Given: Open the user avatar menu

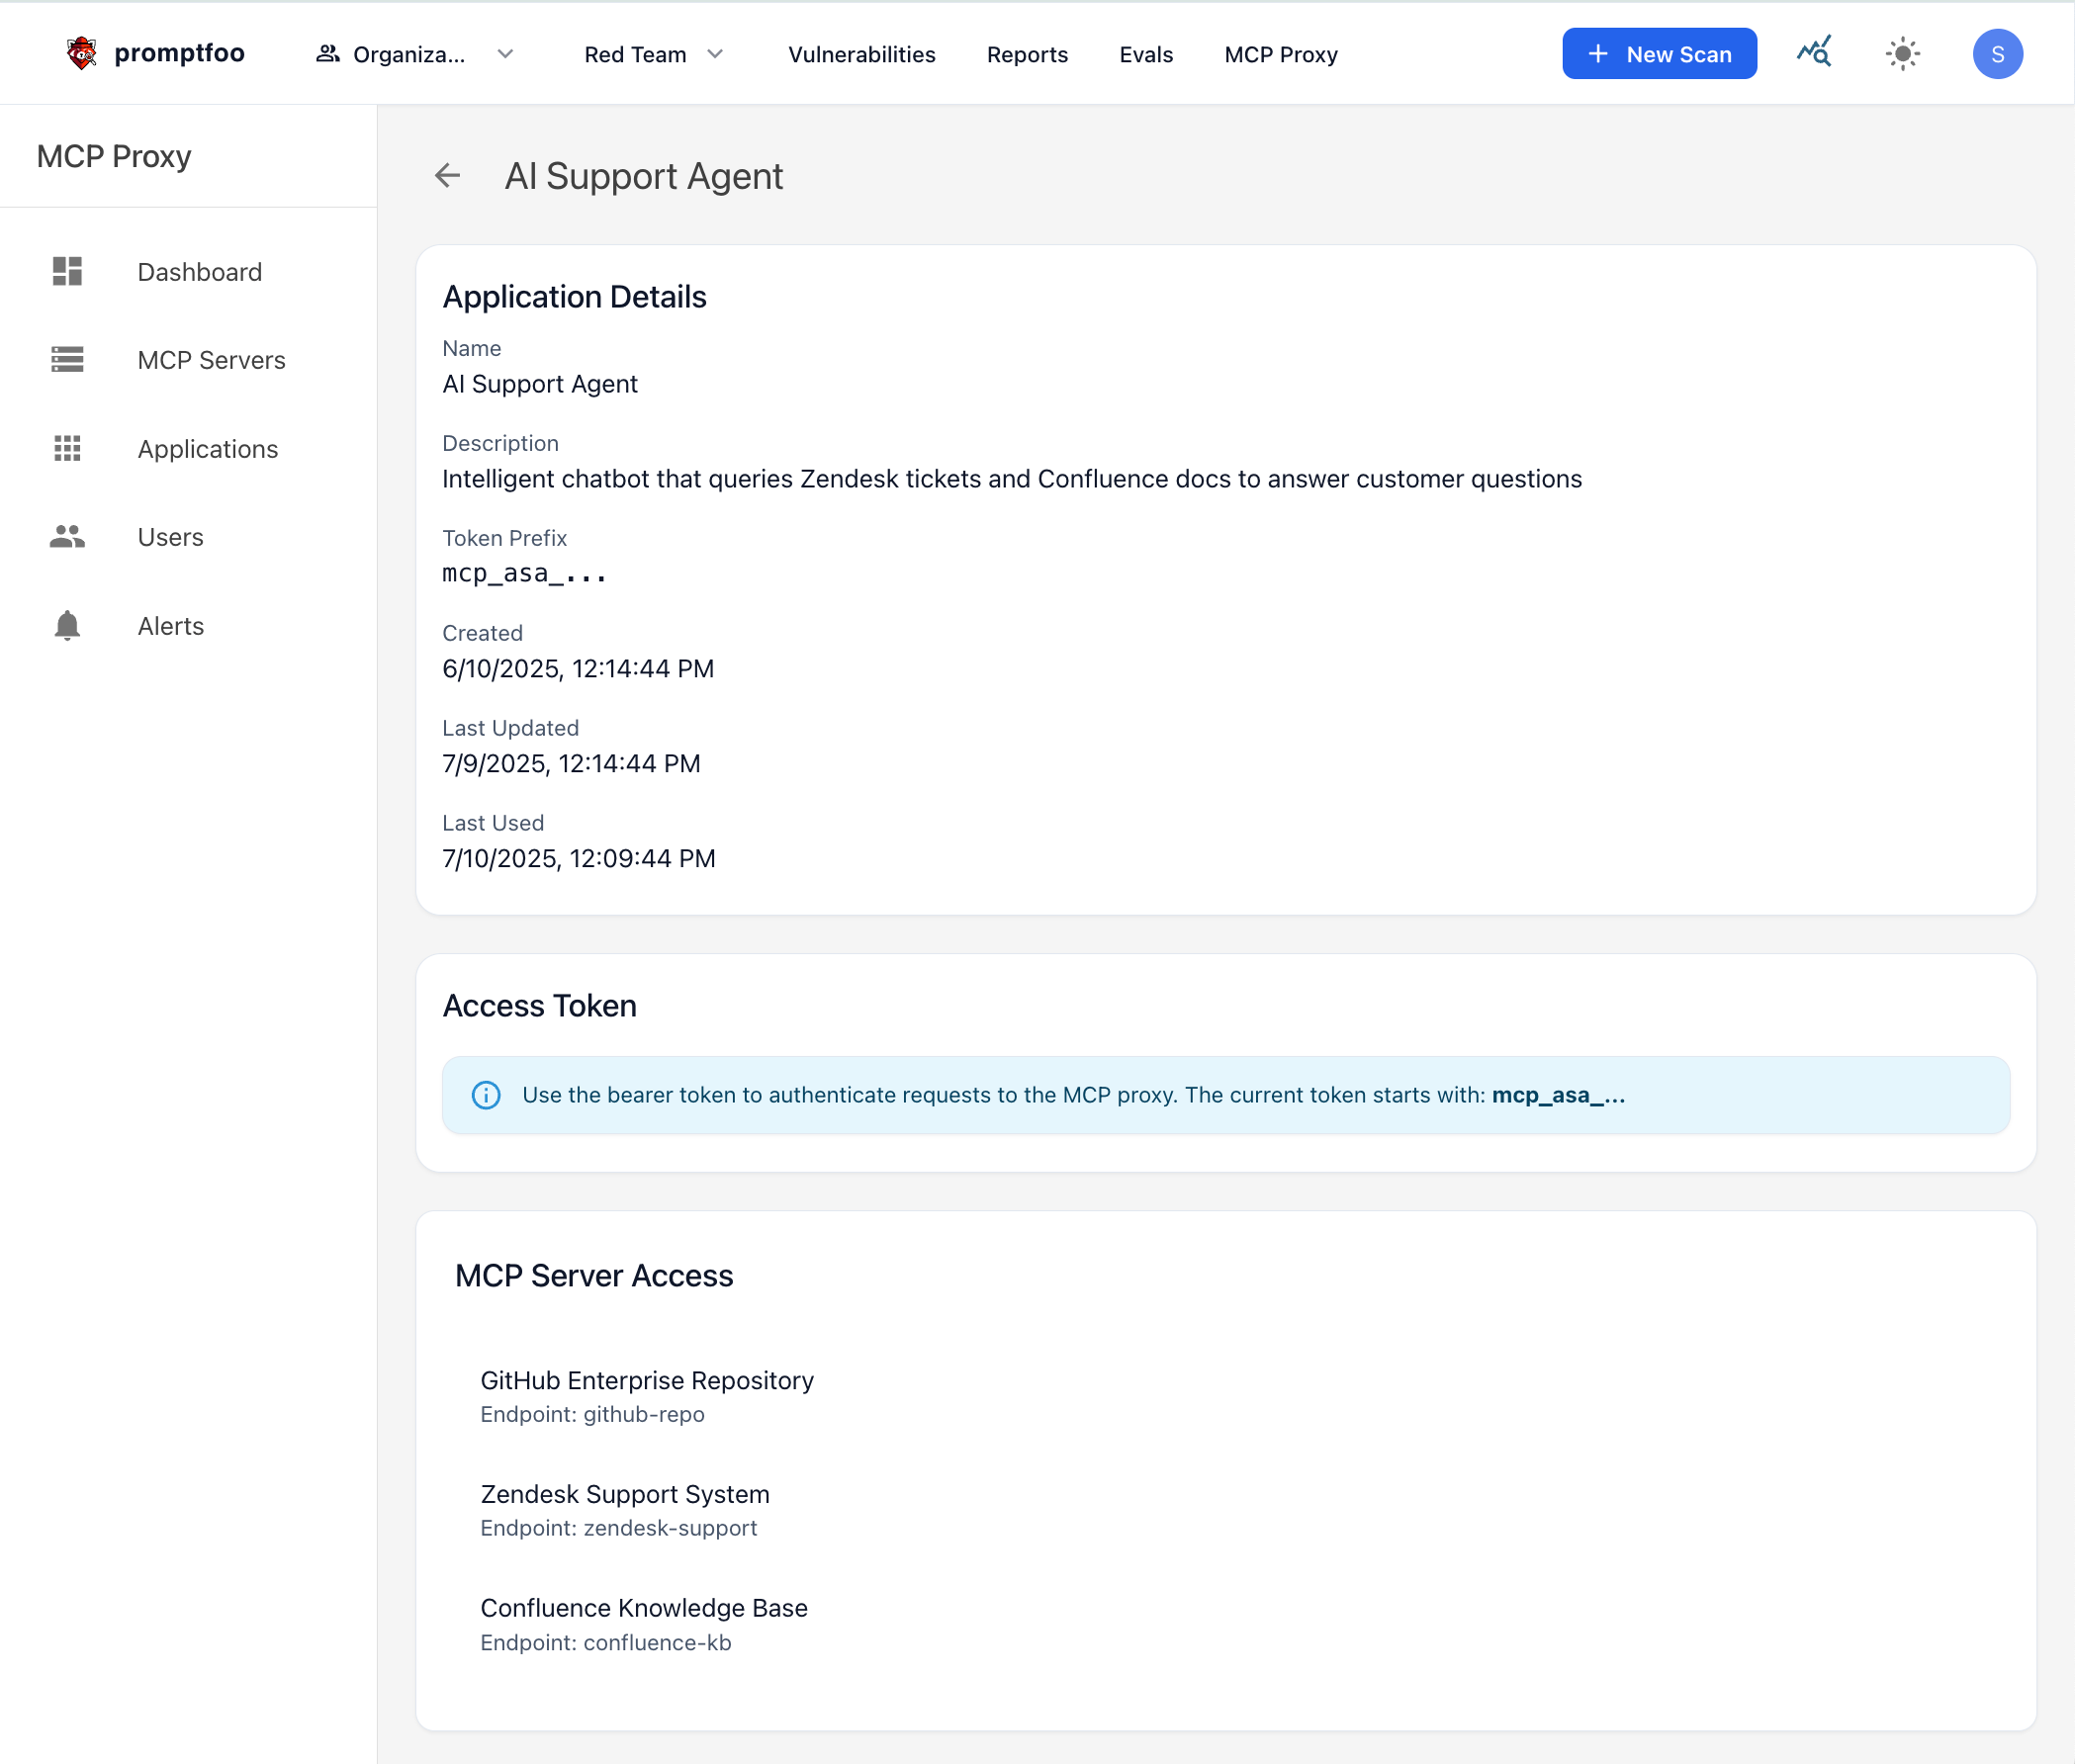Looking at the screenshot, I should click(x=1996, y=53).
